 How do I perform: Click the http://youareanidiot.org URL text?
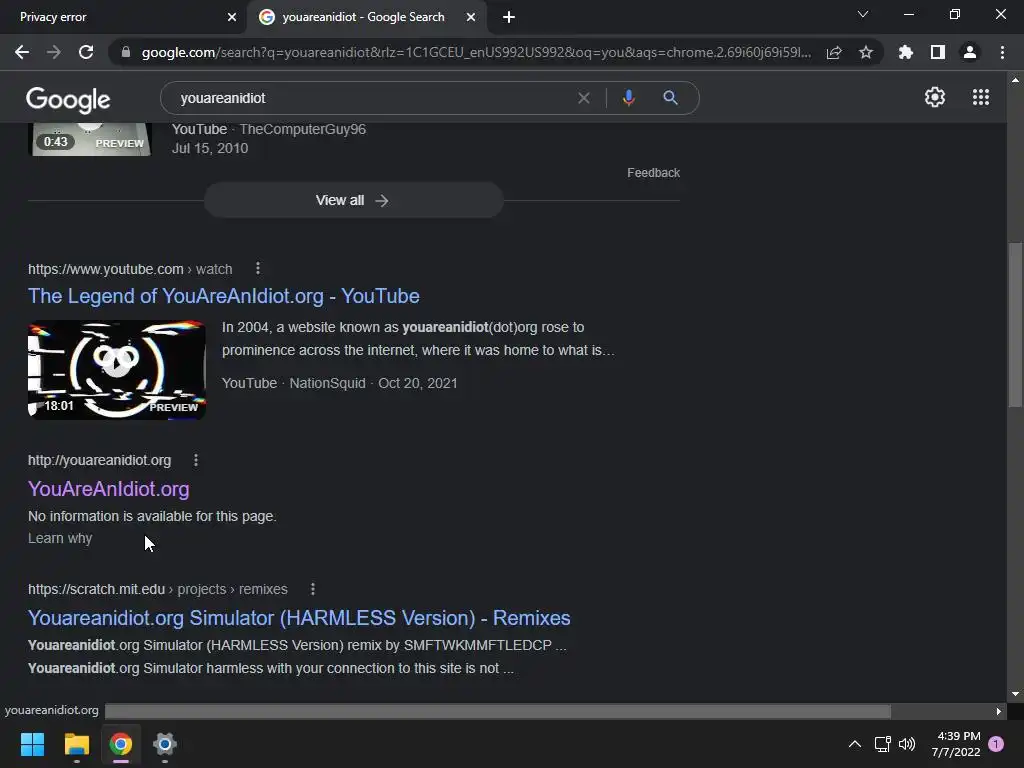click(x=99, y=460)
